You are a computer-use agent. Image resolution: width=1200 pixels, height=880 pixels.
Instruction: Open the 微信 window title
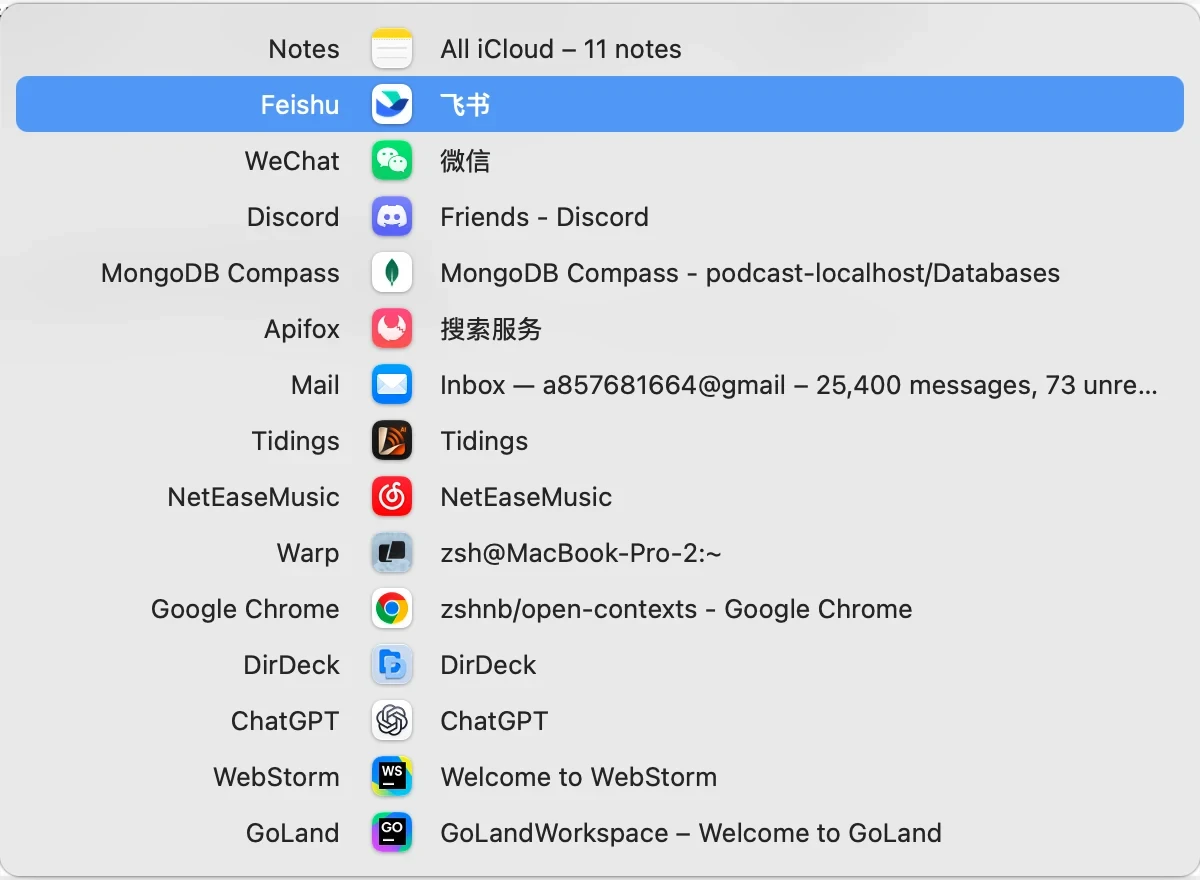point(465,161)
